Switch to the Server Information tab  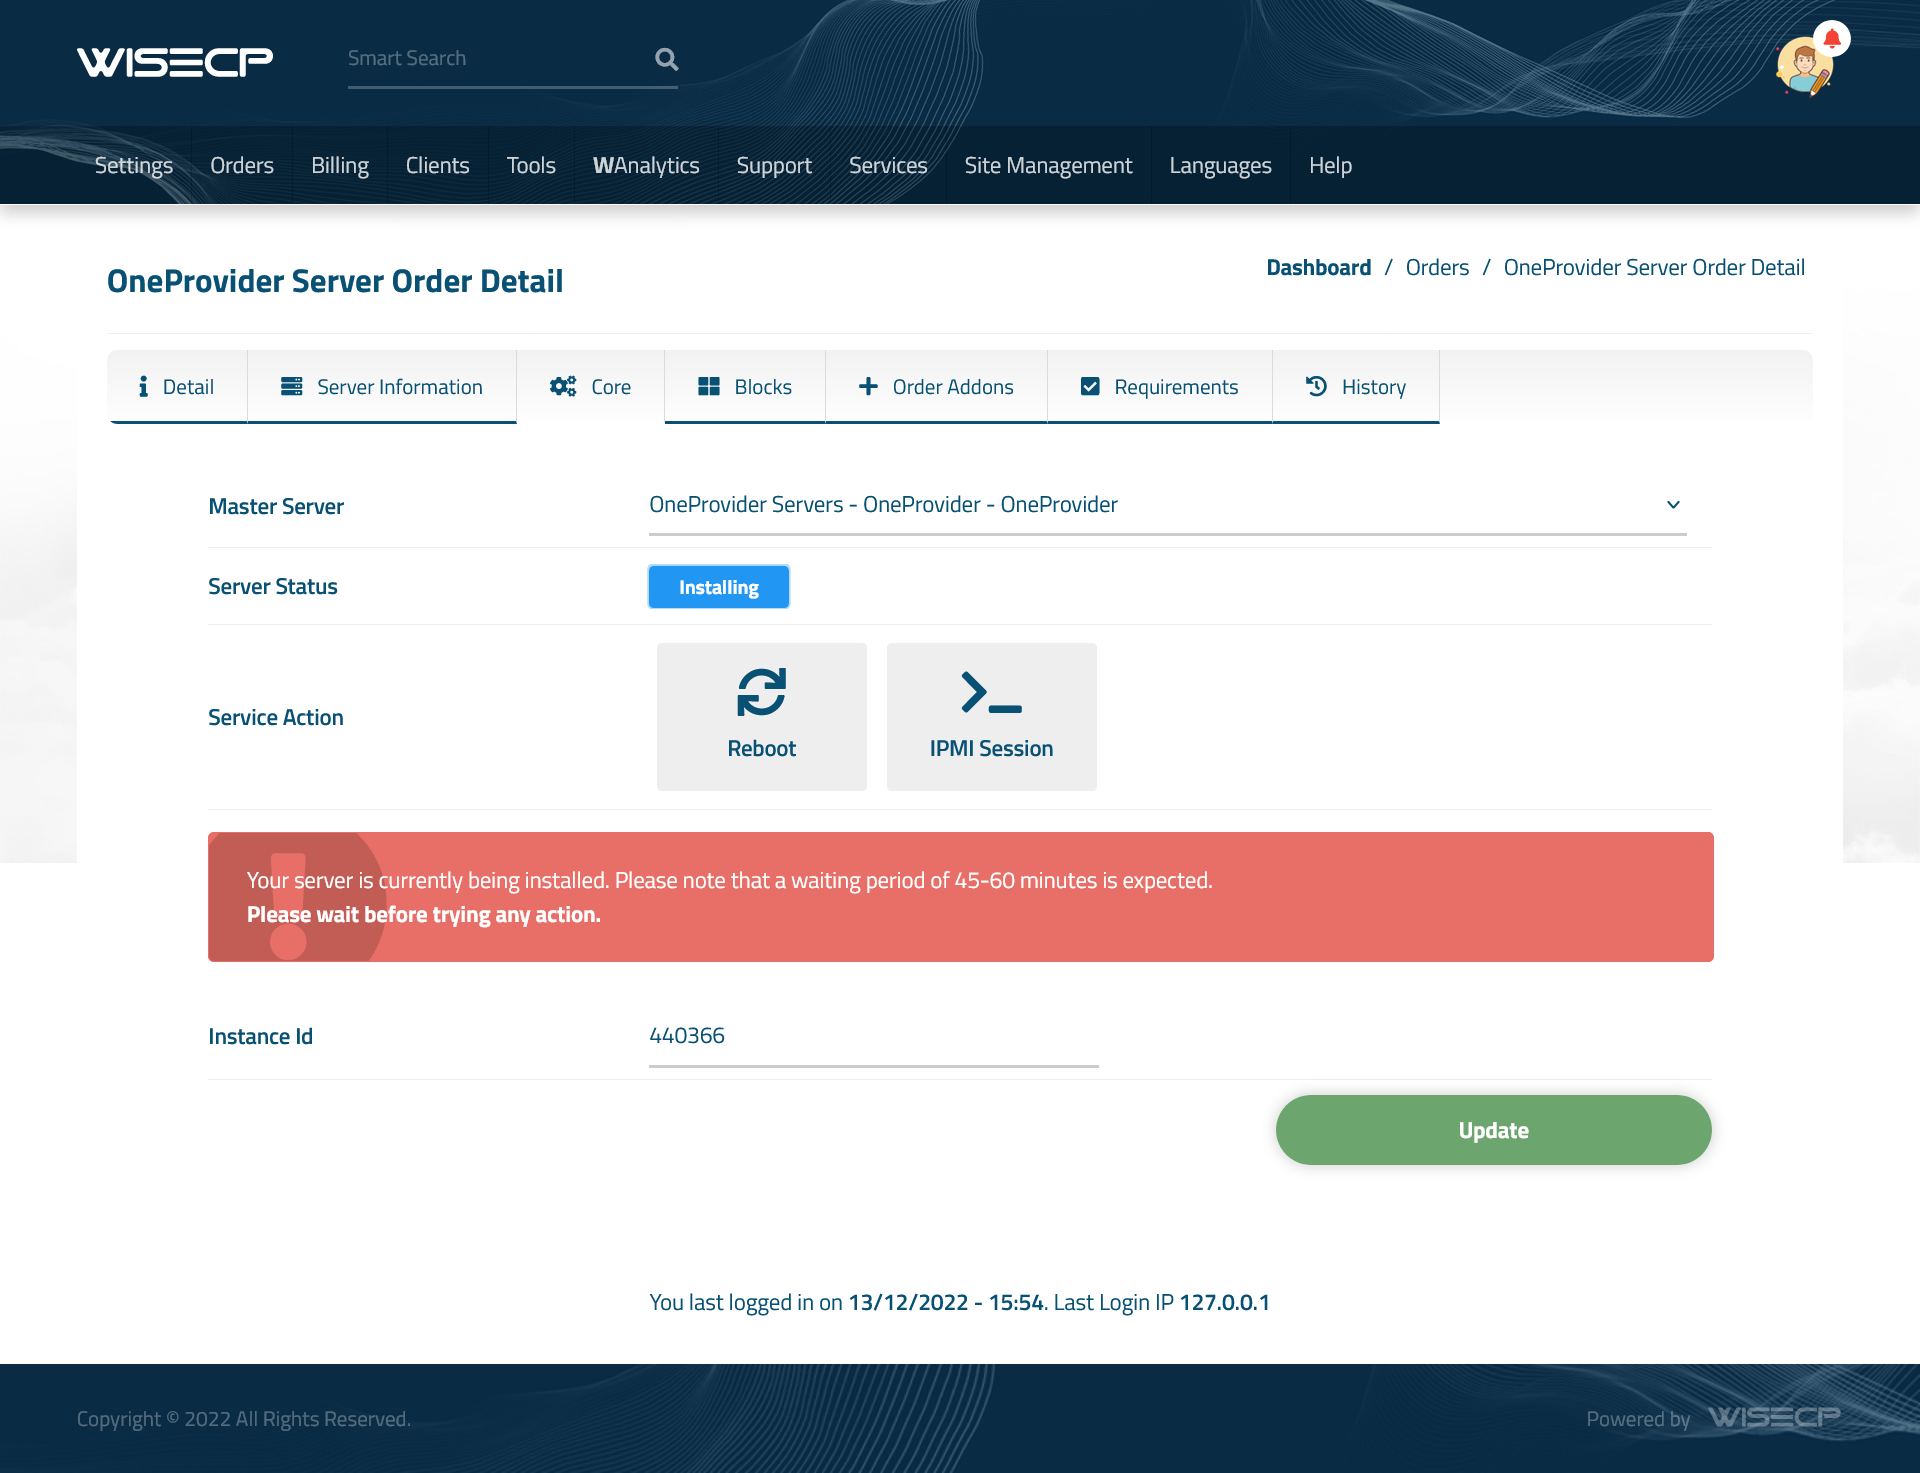click(382, 387)
